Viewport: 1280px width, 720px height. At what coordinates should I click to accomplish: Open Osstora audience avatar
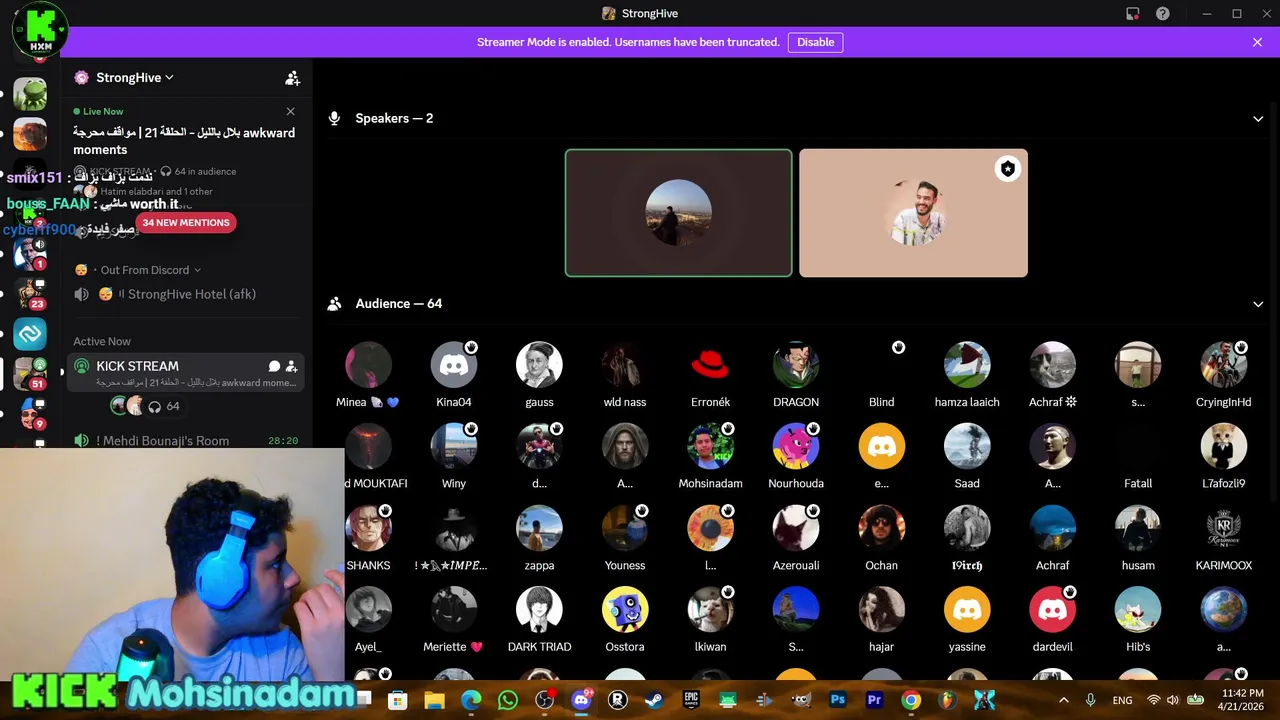625,609
